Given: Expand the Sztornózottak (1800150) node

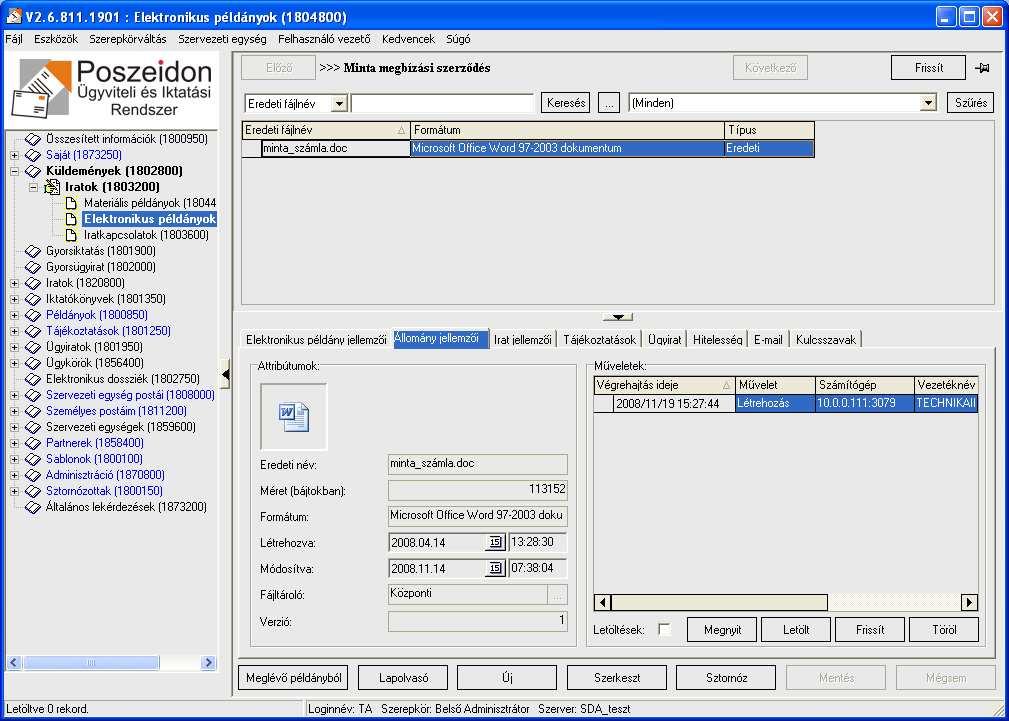Looking at the screenshot, I should tap(14, 491).
